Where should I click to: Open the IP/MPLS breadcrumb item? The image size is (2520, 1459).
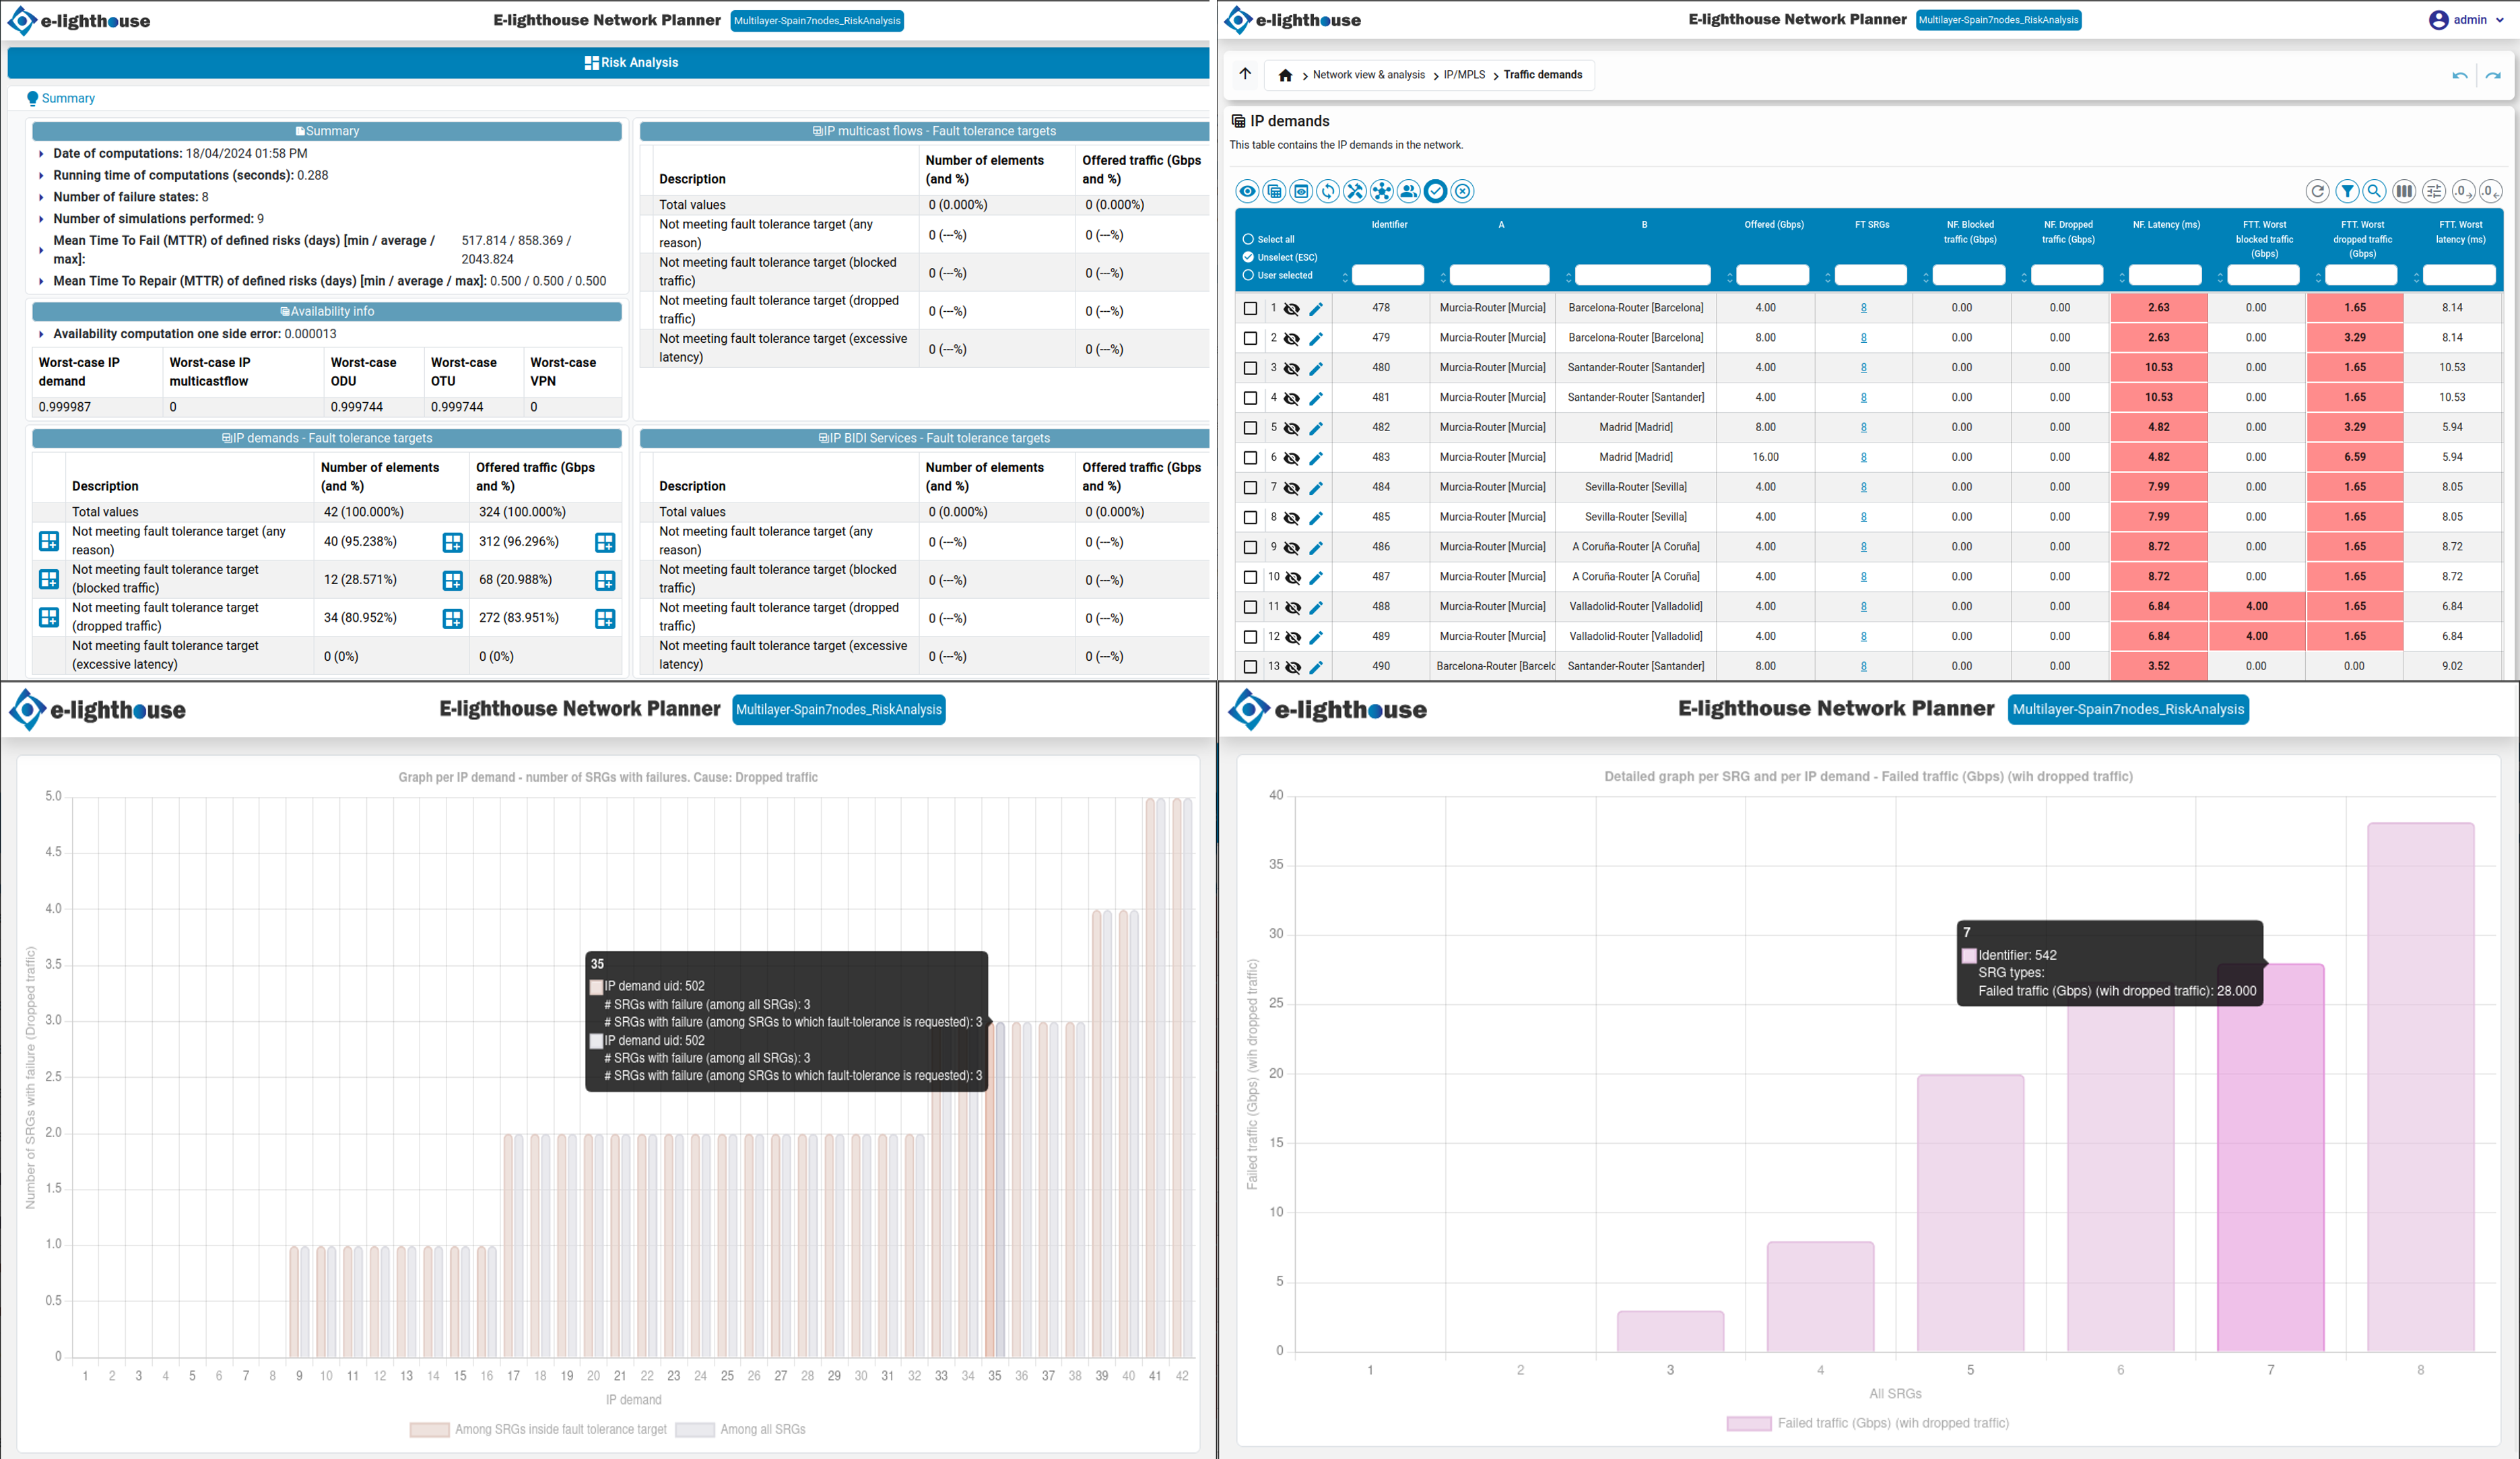[x=1464, y=75]
